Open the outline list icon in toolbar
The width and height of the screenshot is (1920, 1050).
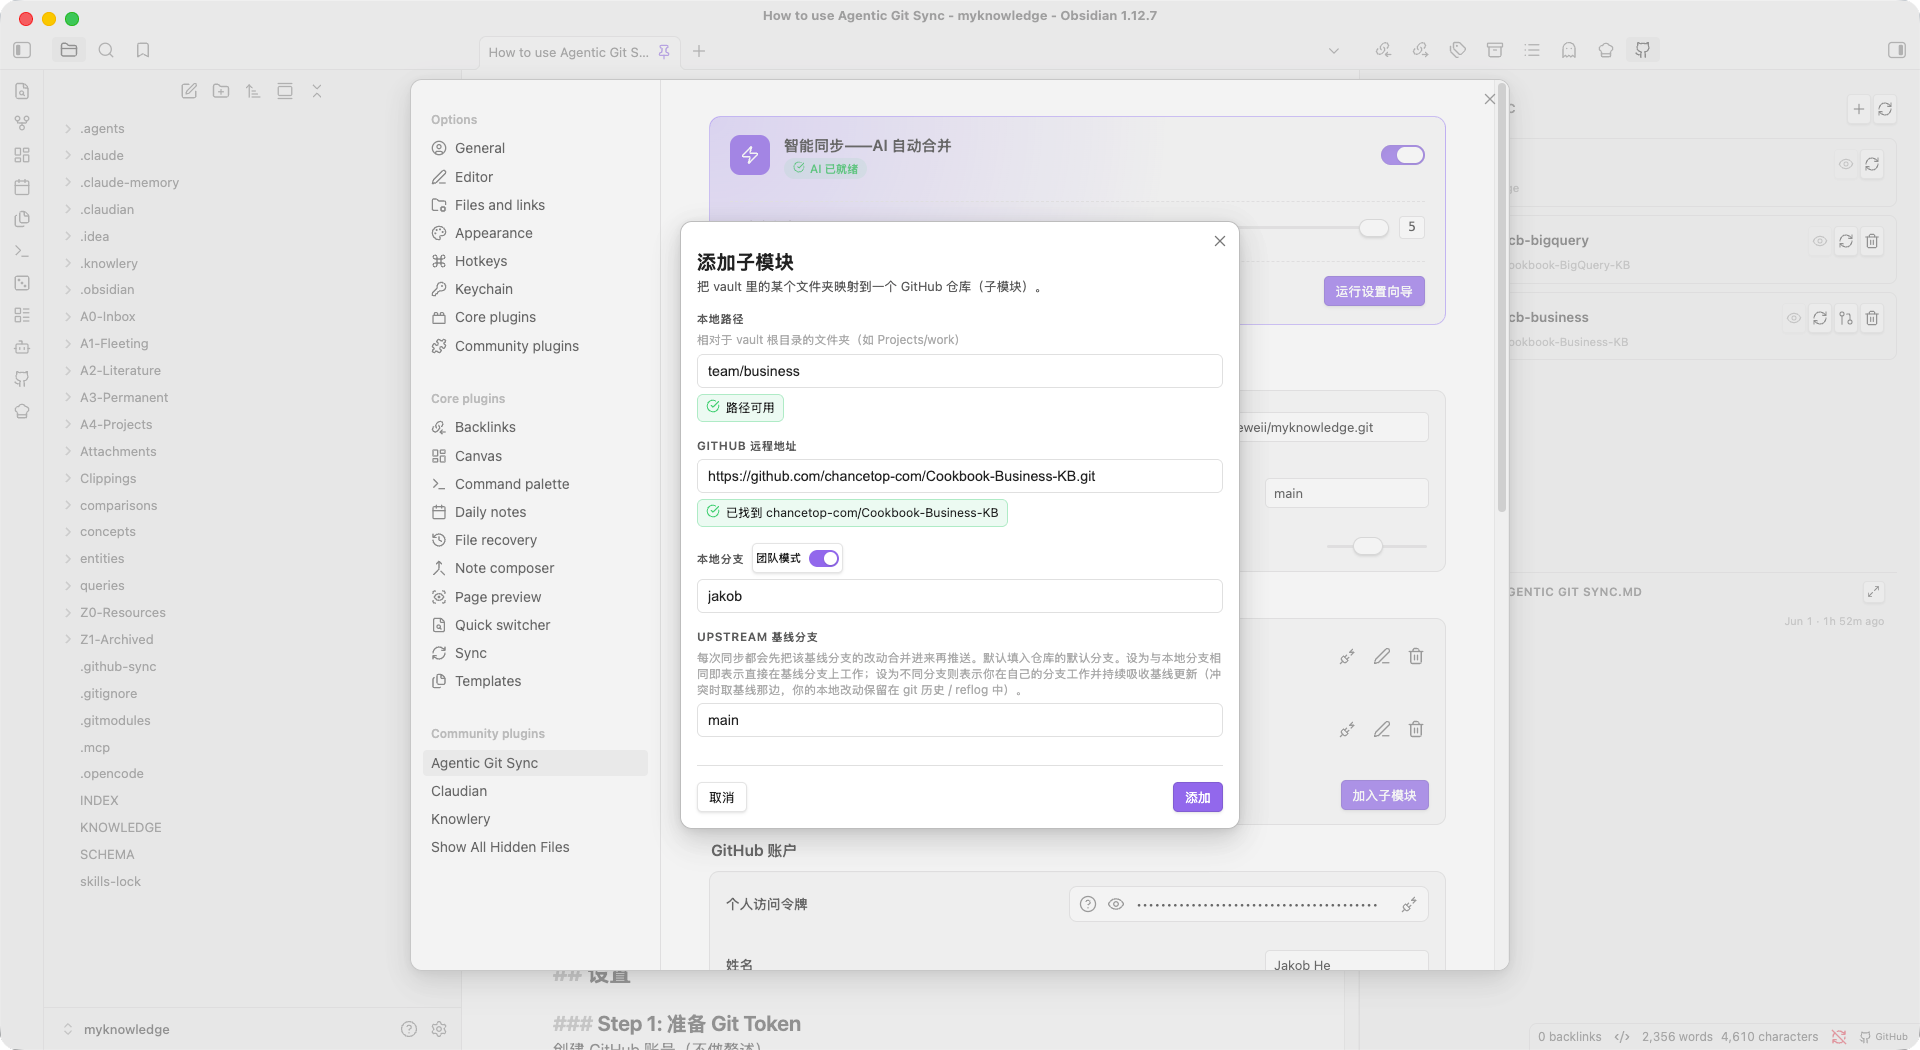[1532, 50]
